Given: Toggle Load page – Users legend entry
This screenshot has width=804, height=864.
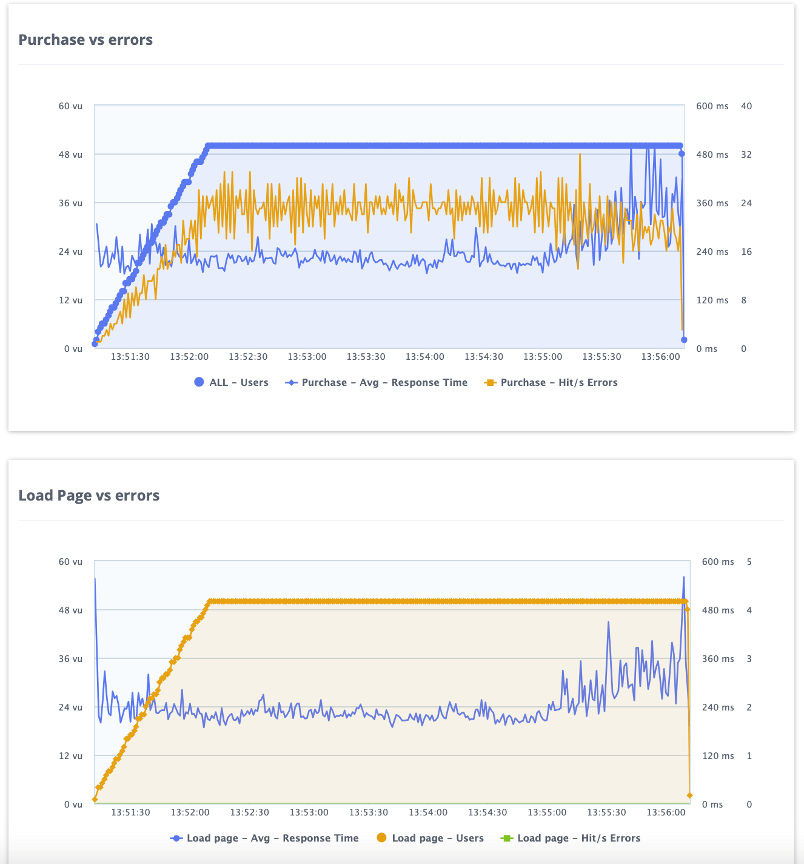Looking at the screenshot, I should [x=430, y=838].
